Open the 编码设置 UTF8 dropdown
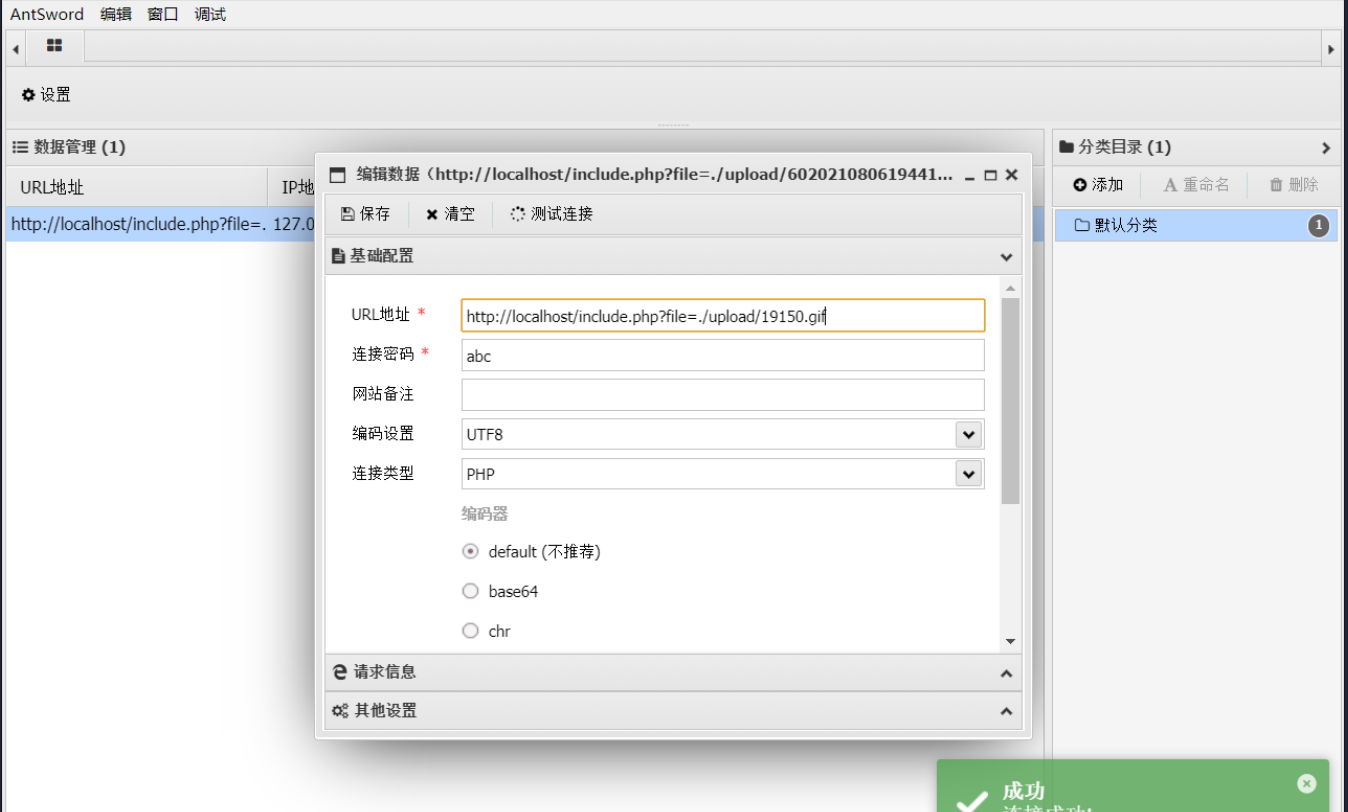 coord(967,434)
